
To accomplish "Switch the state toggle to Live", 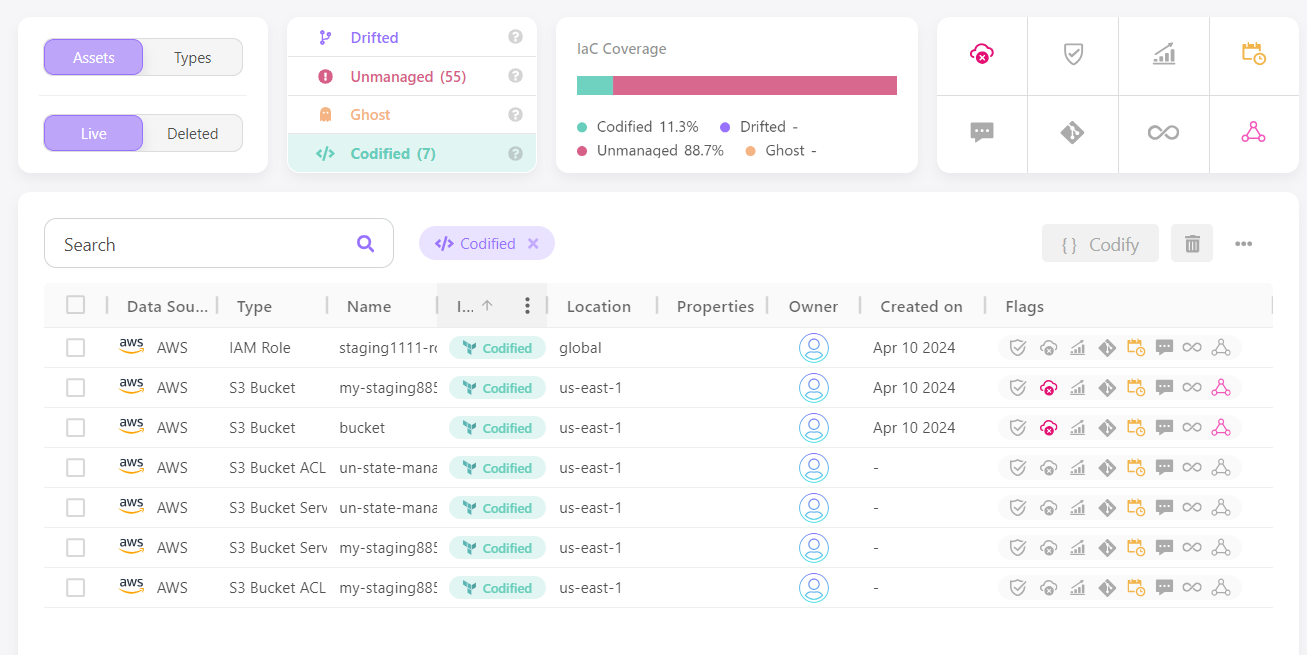I will tap(94, 133).
